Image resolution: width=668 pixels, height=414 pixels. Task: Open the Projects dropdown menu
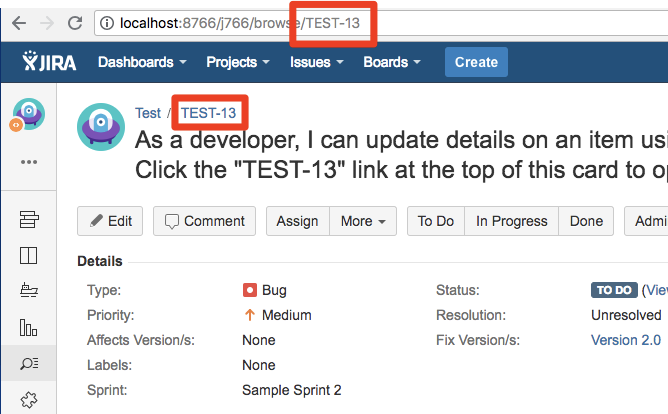(x=238, y=62)
